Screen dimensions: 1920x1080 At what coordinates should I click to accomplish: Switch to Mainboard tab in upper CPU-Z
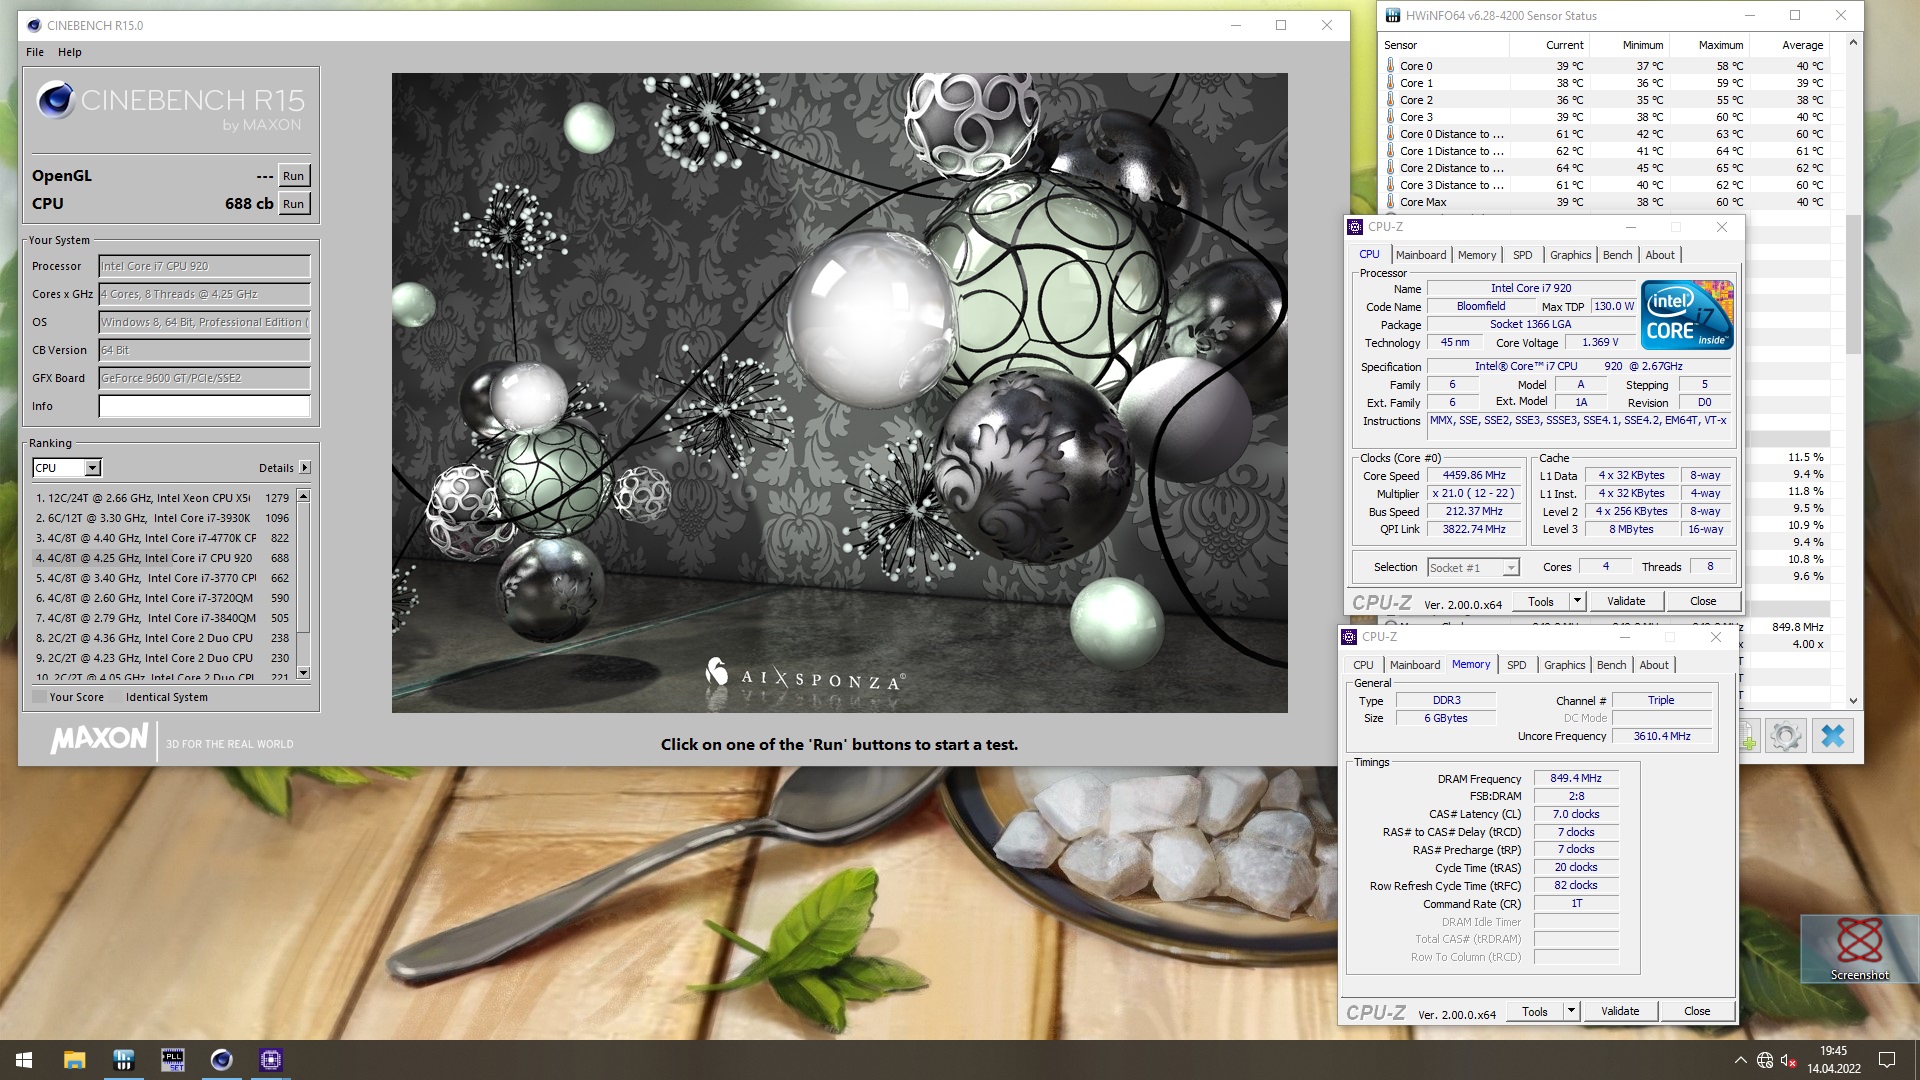[x=1421, y=255]
